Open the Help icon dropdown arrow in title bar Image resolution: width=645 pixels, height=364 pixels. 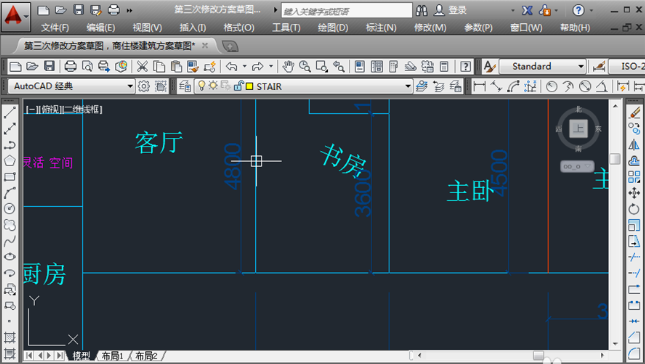click(592, 10)
